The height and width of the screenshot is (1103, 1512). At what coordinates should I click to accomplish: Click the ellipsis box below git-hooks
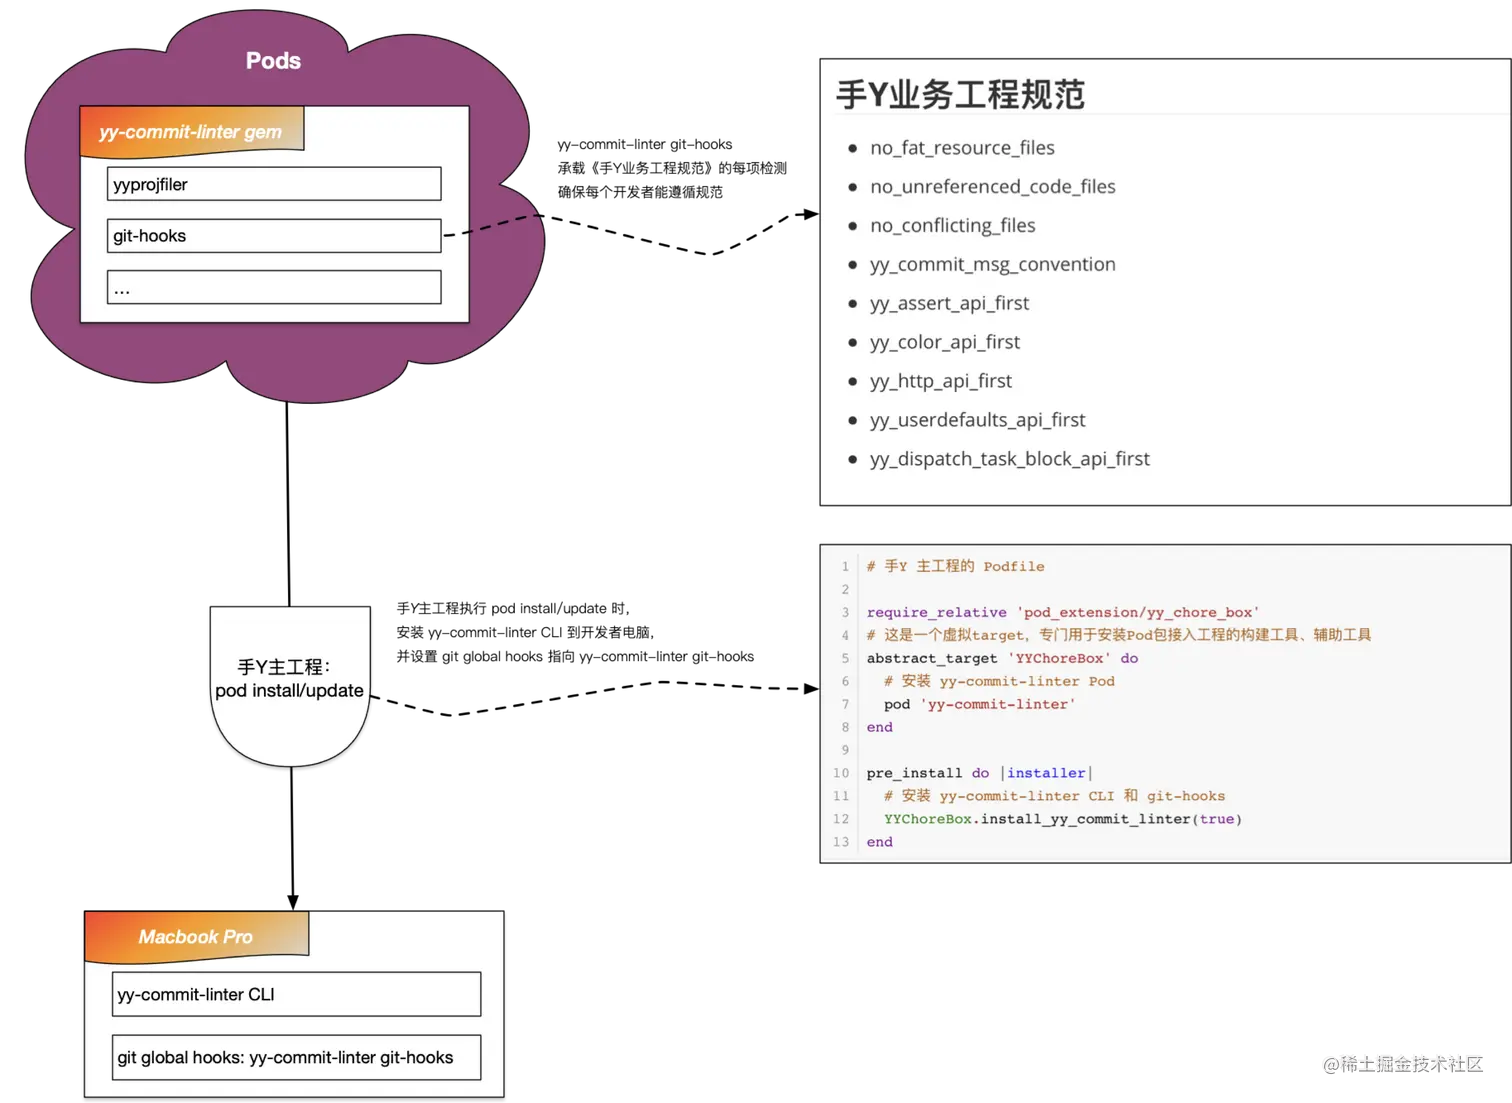coord(274,288)
